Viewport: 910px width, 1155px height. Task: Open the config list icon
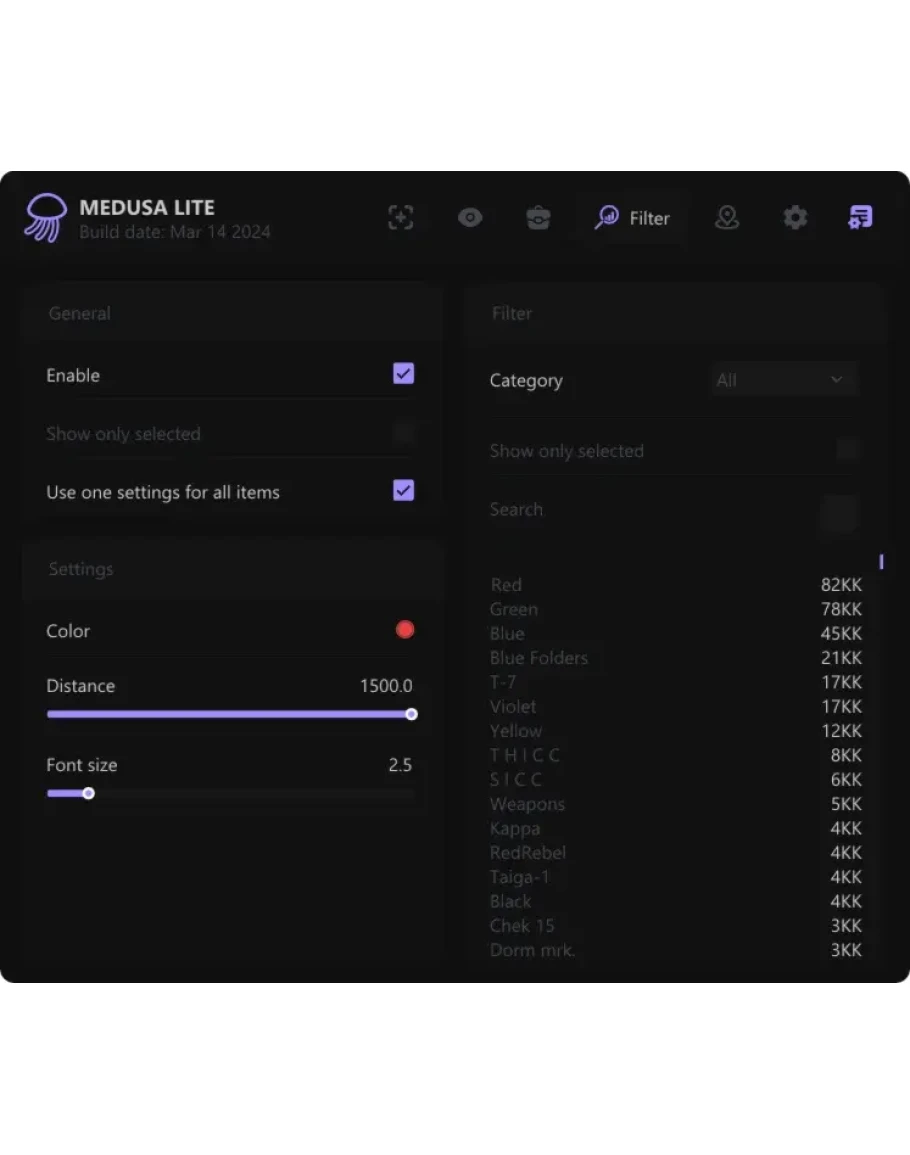click(x=860, y=218)
